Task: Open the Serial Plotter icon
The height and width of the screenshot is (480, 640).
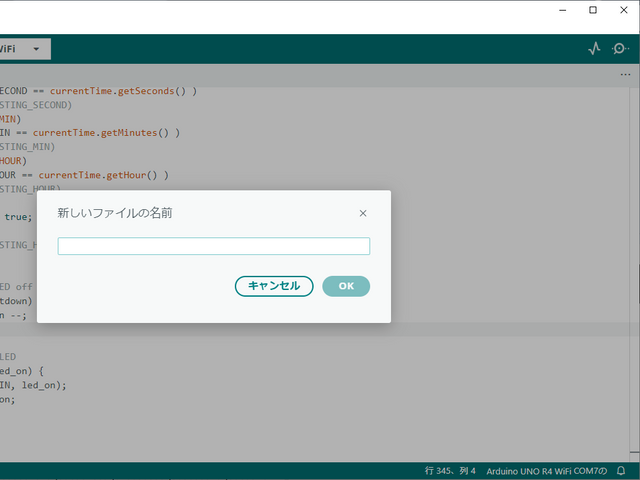Action: click(x=594, y=49)
